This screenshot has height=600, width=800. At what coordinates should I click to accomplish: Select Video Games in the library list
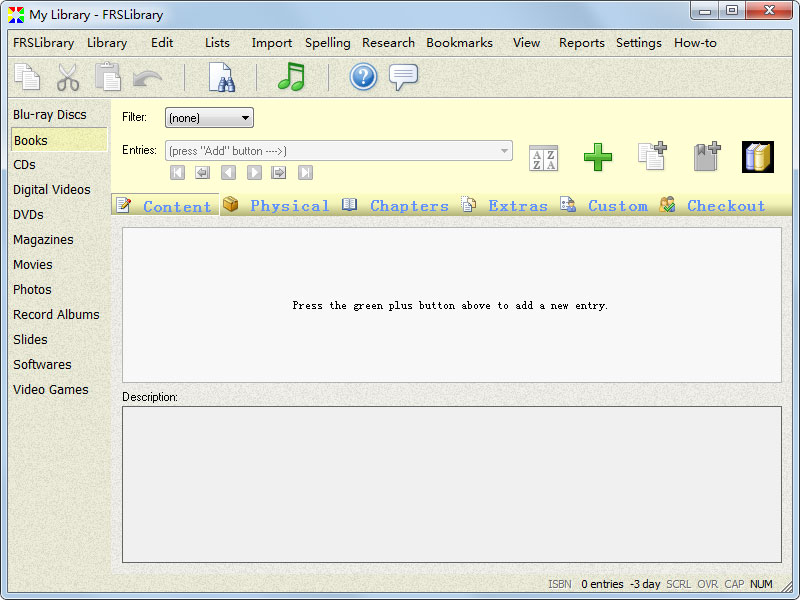coord(51,390)
